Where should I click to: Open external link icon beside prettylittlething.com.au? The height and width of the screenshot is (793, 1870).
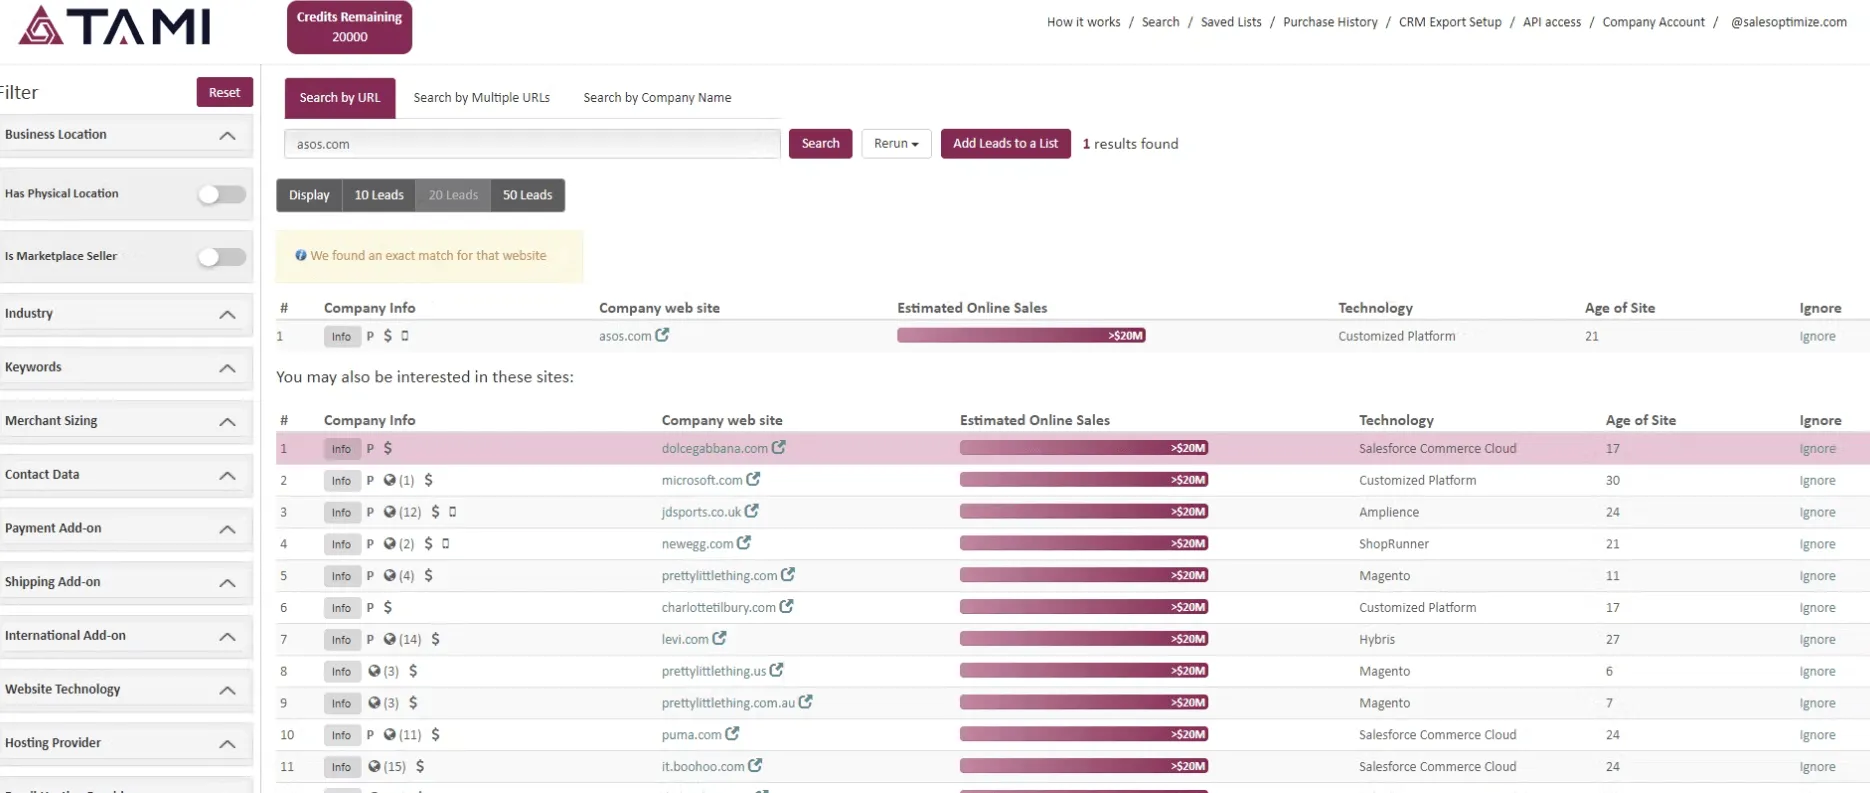[x=805, y=702]
